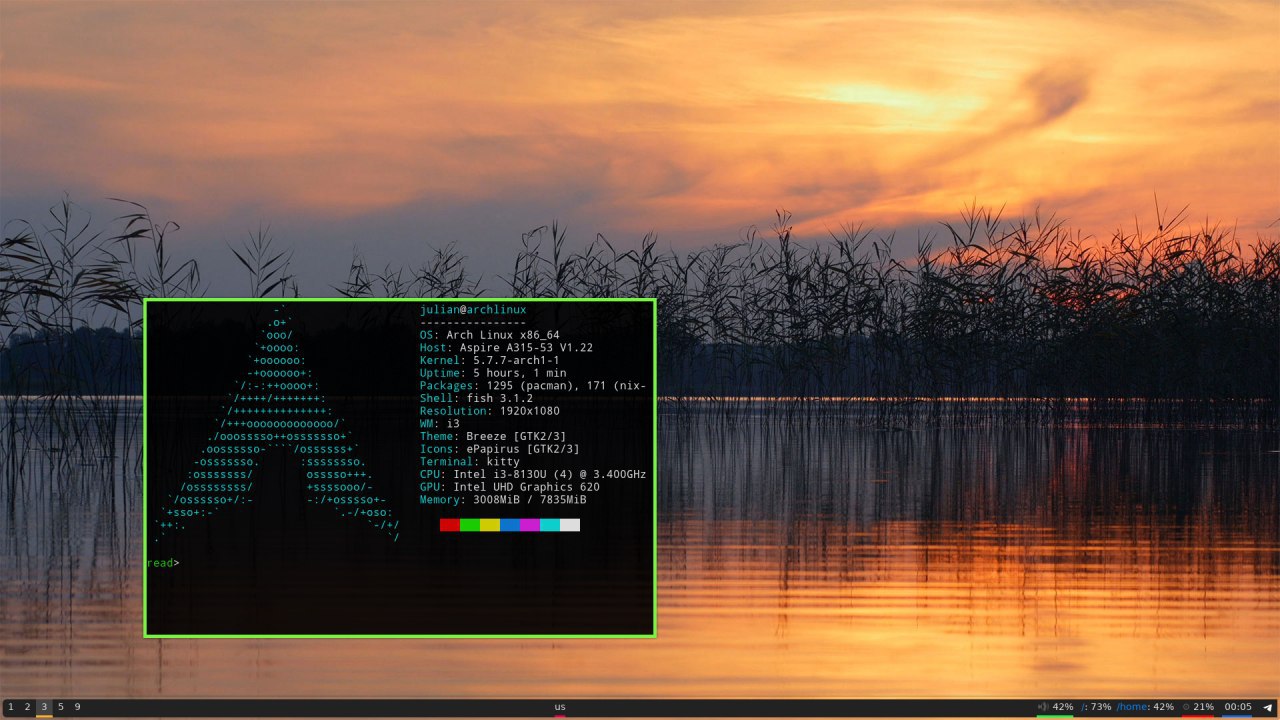
Task: Click the white color block in terminal
Action: 570,525
